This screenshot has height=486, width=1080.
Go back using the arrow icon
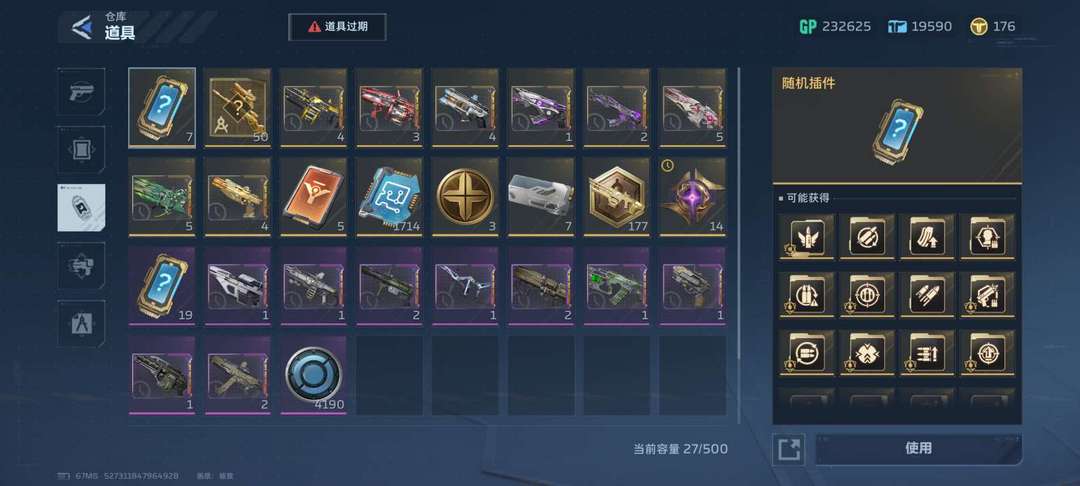(x=83, y=28)
